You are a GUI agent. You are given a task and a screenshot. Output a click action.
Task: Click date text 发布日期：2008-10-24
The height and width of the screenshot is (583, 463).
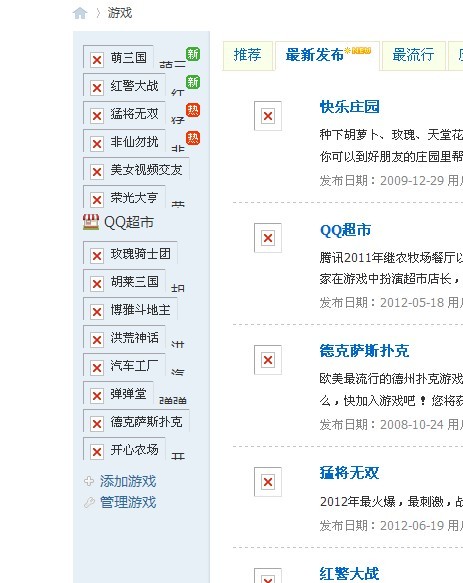[382, 425]
